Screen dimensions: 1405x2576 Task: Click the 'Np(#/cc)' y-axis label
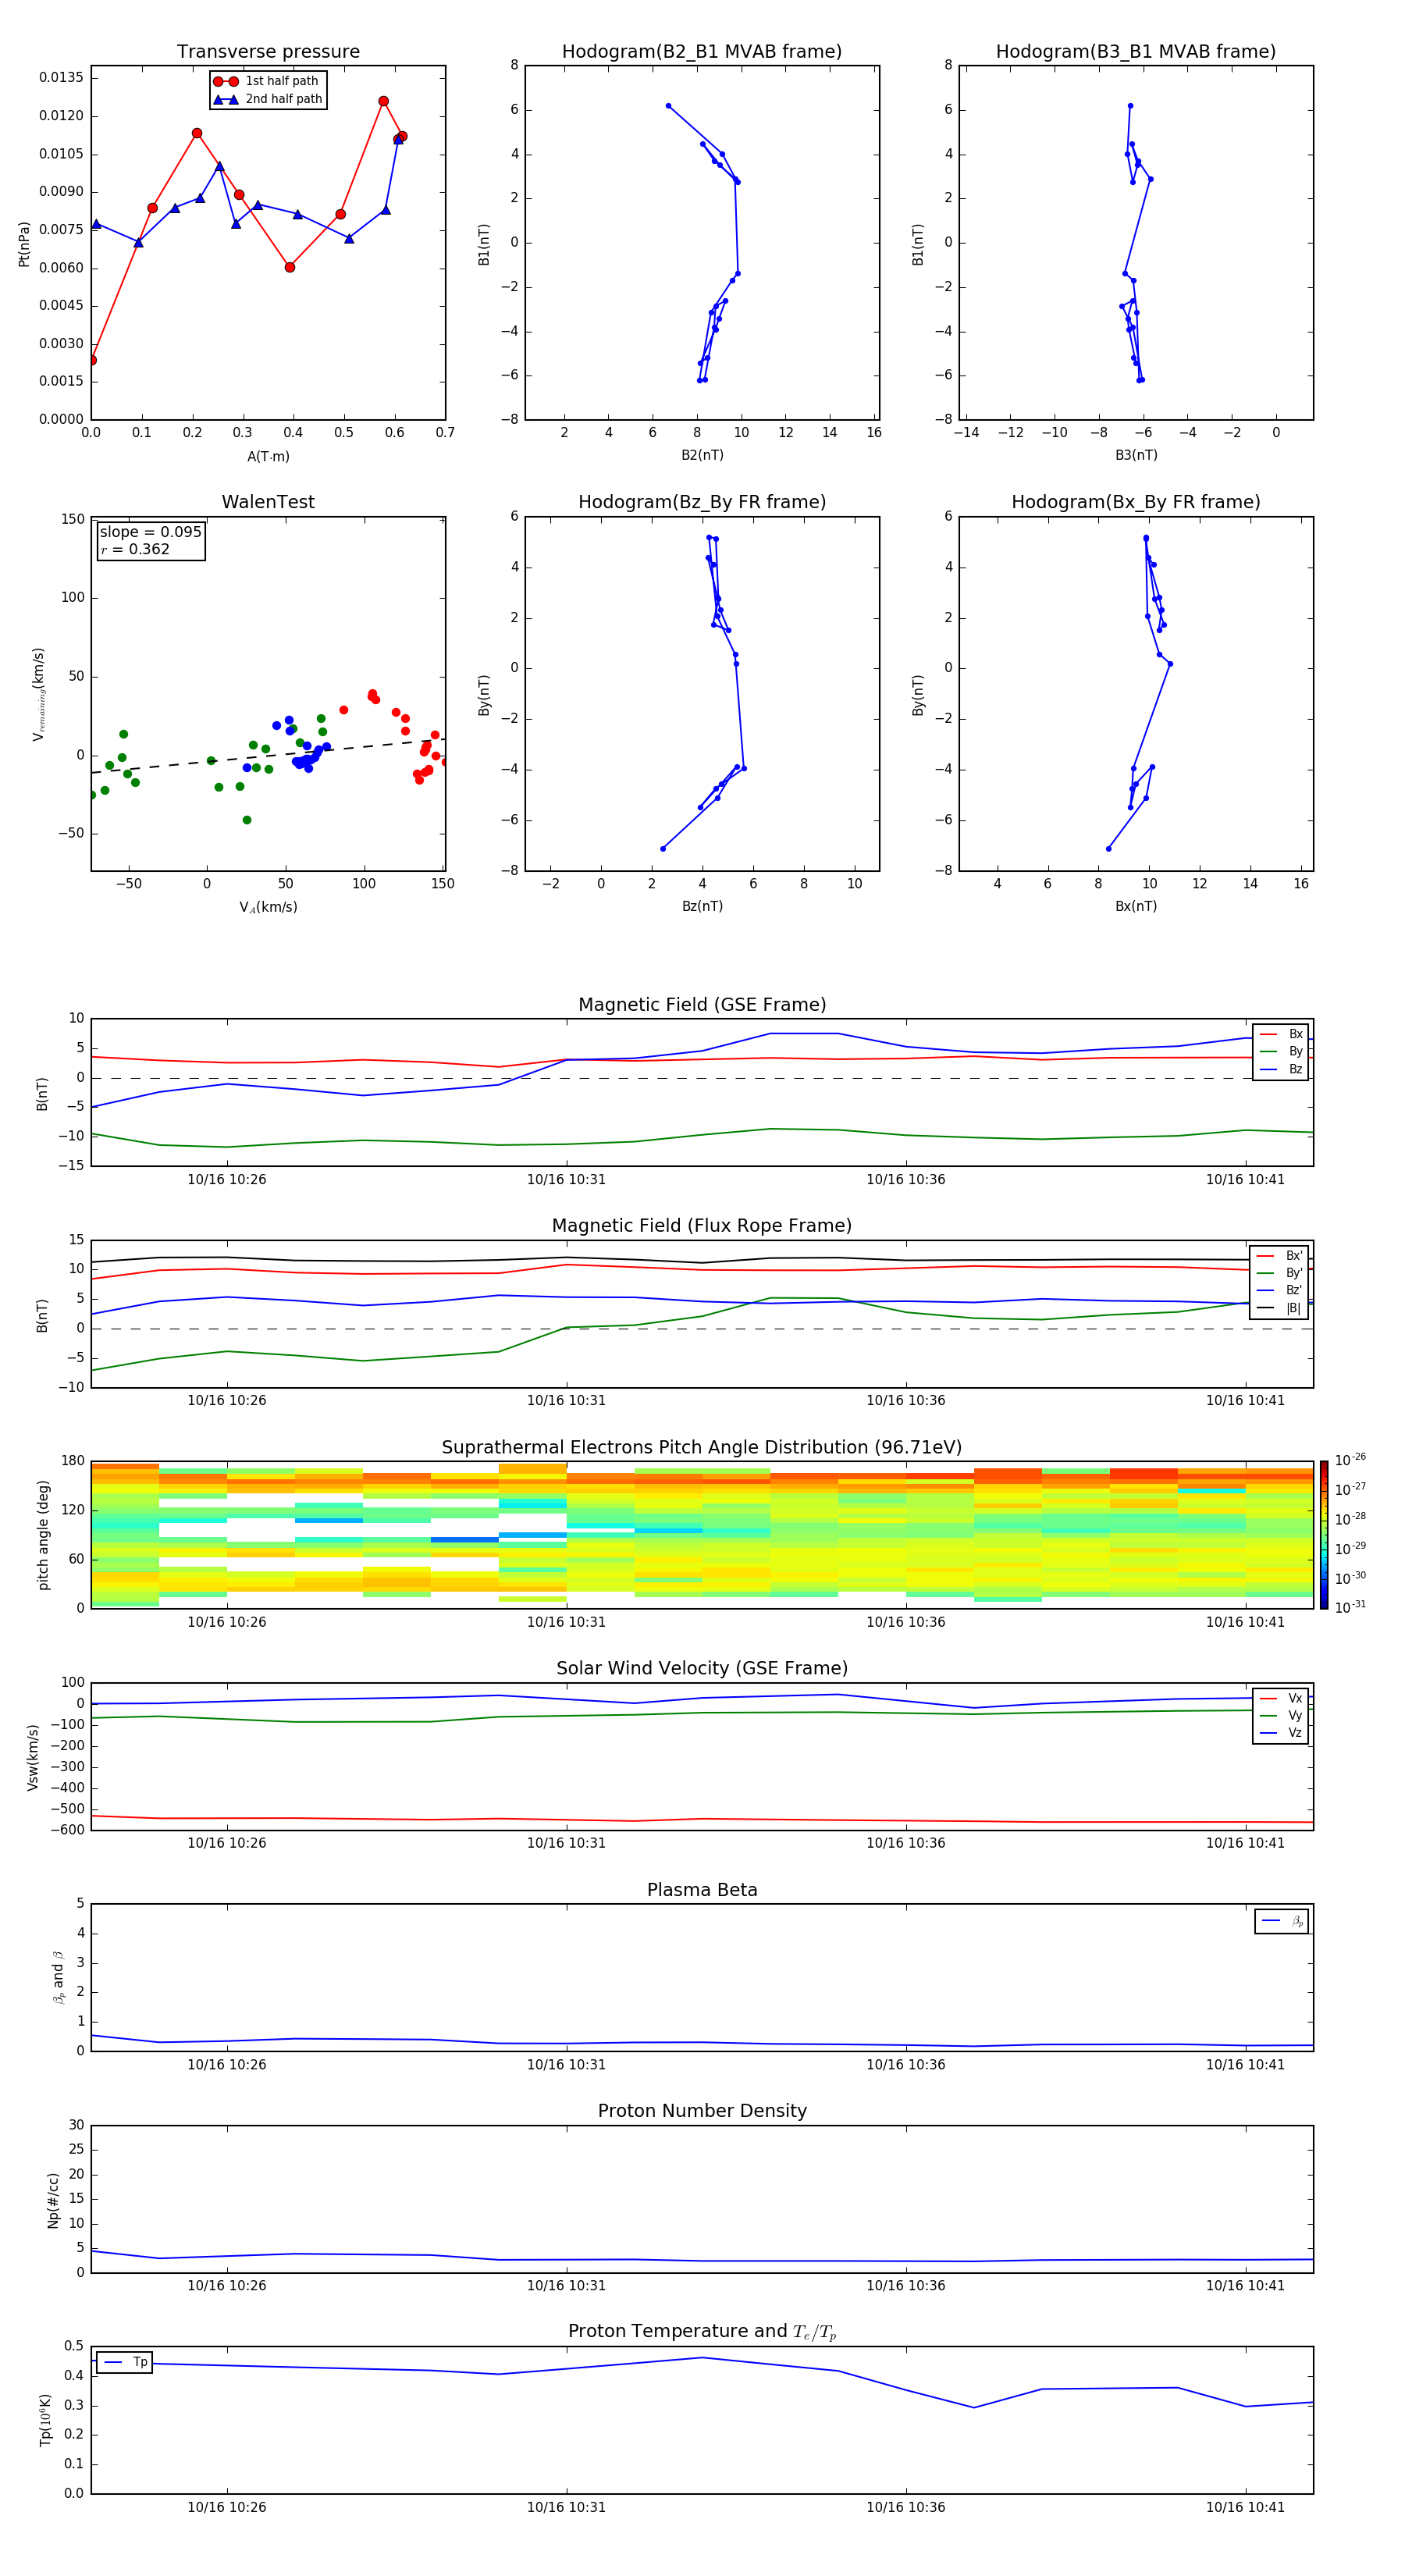pos(53,2200)
